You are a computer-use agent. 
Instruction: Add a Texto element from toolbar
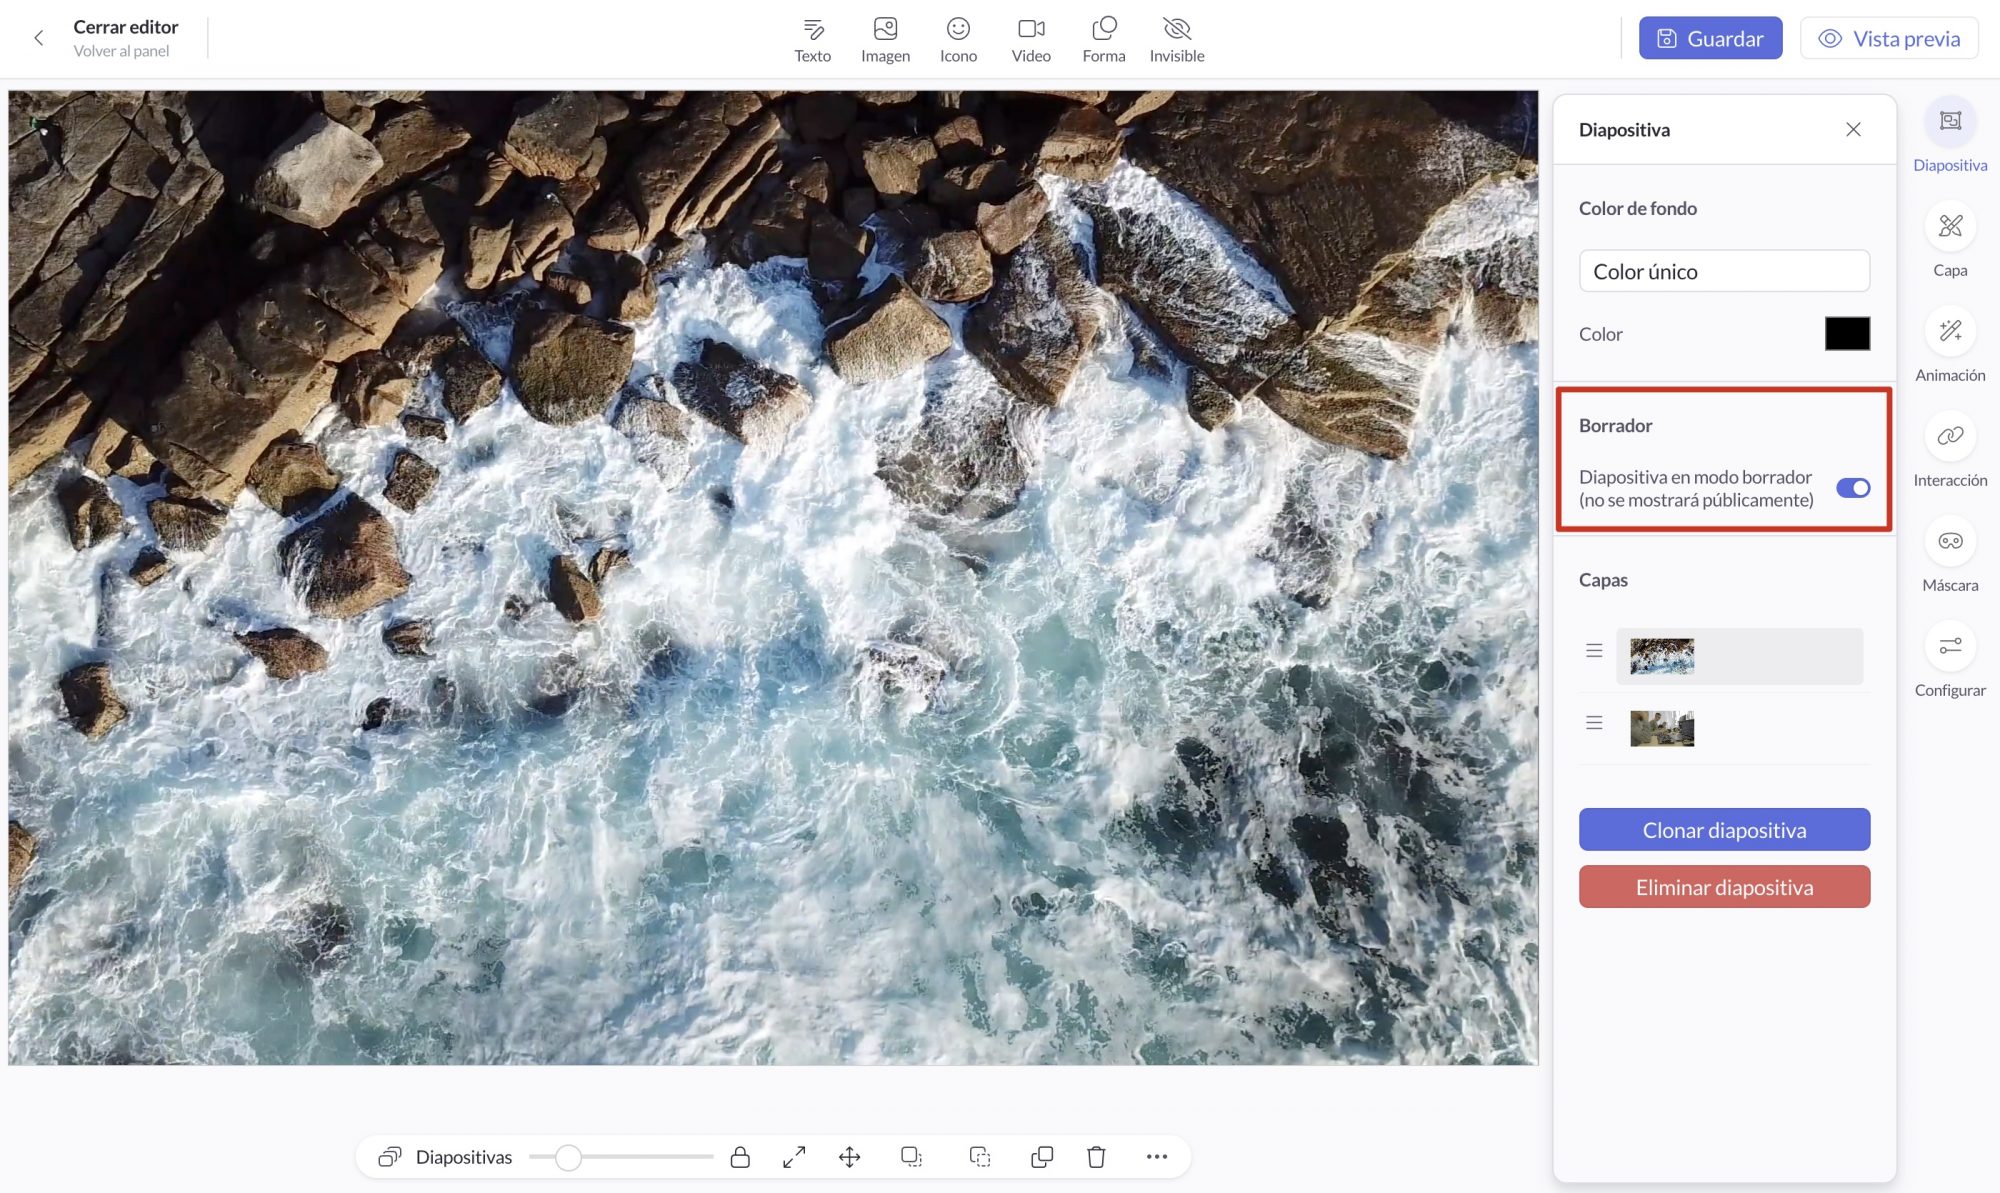(x=812, y=40)
